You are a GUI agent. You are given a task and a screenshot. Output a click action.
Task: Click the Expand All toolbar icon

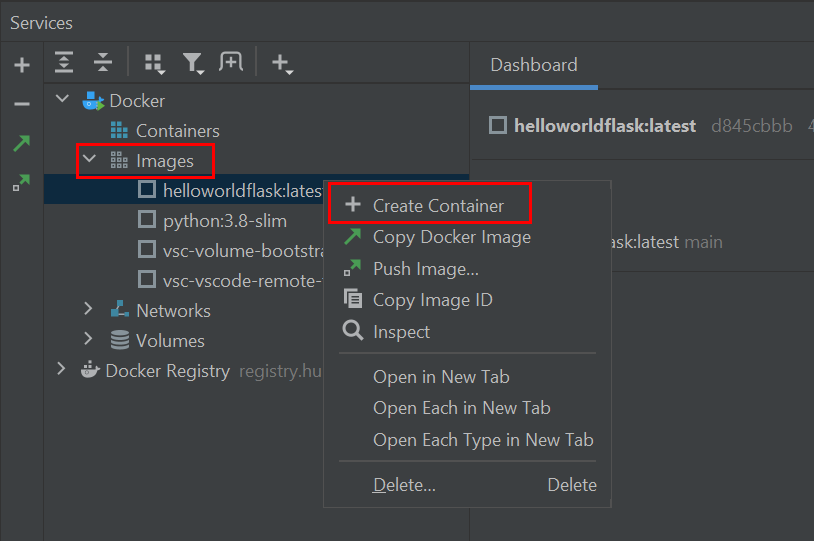point(64,63)
